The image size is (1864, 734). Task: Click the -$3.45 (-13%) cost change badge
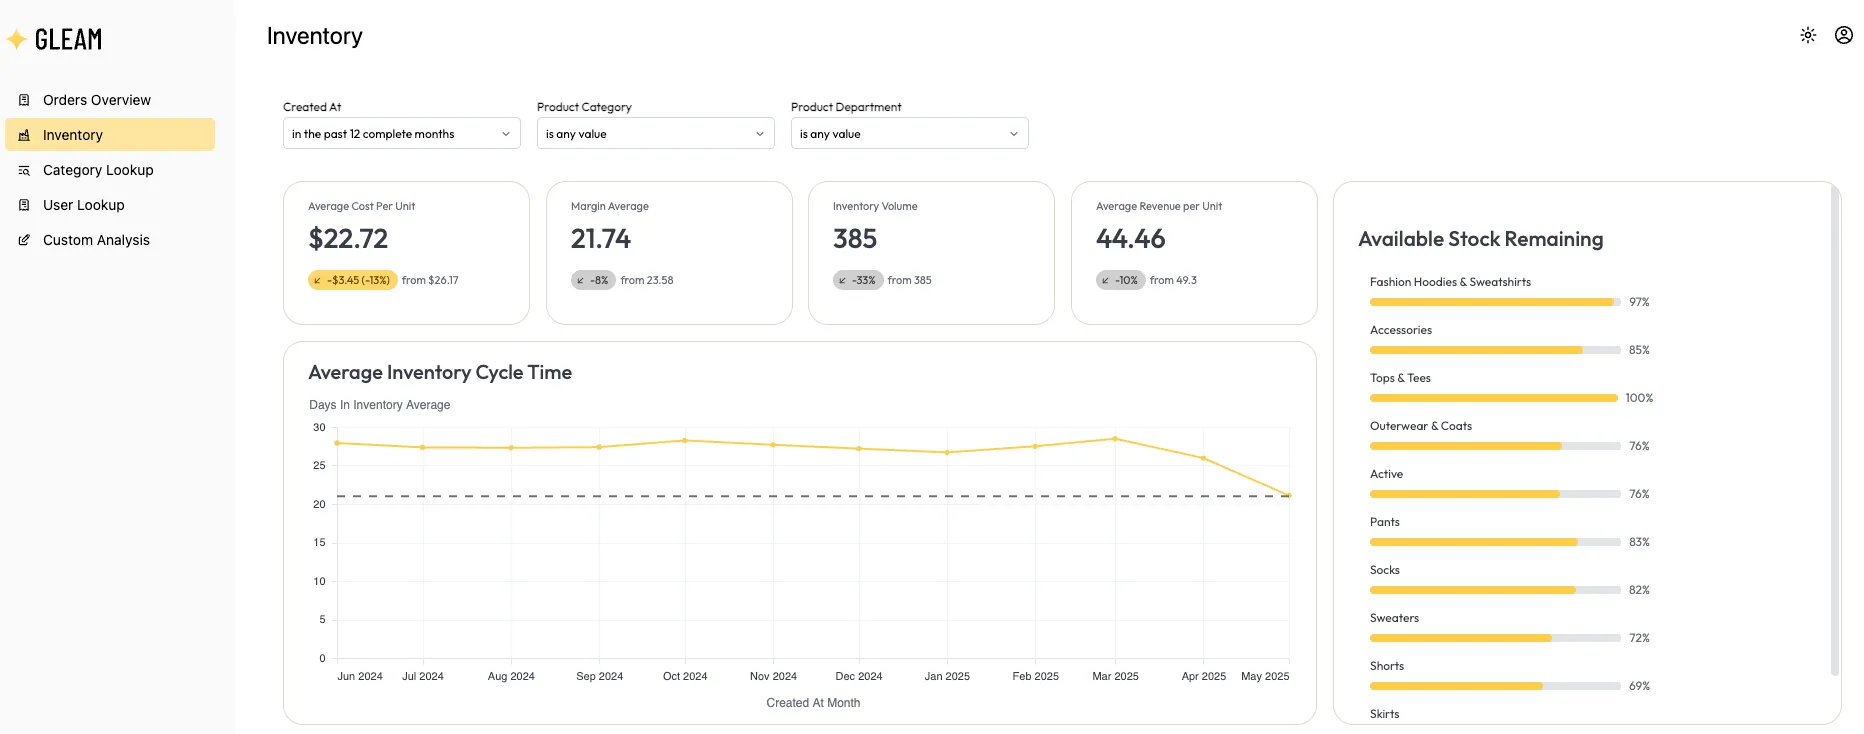[x=352, y=280]
